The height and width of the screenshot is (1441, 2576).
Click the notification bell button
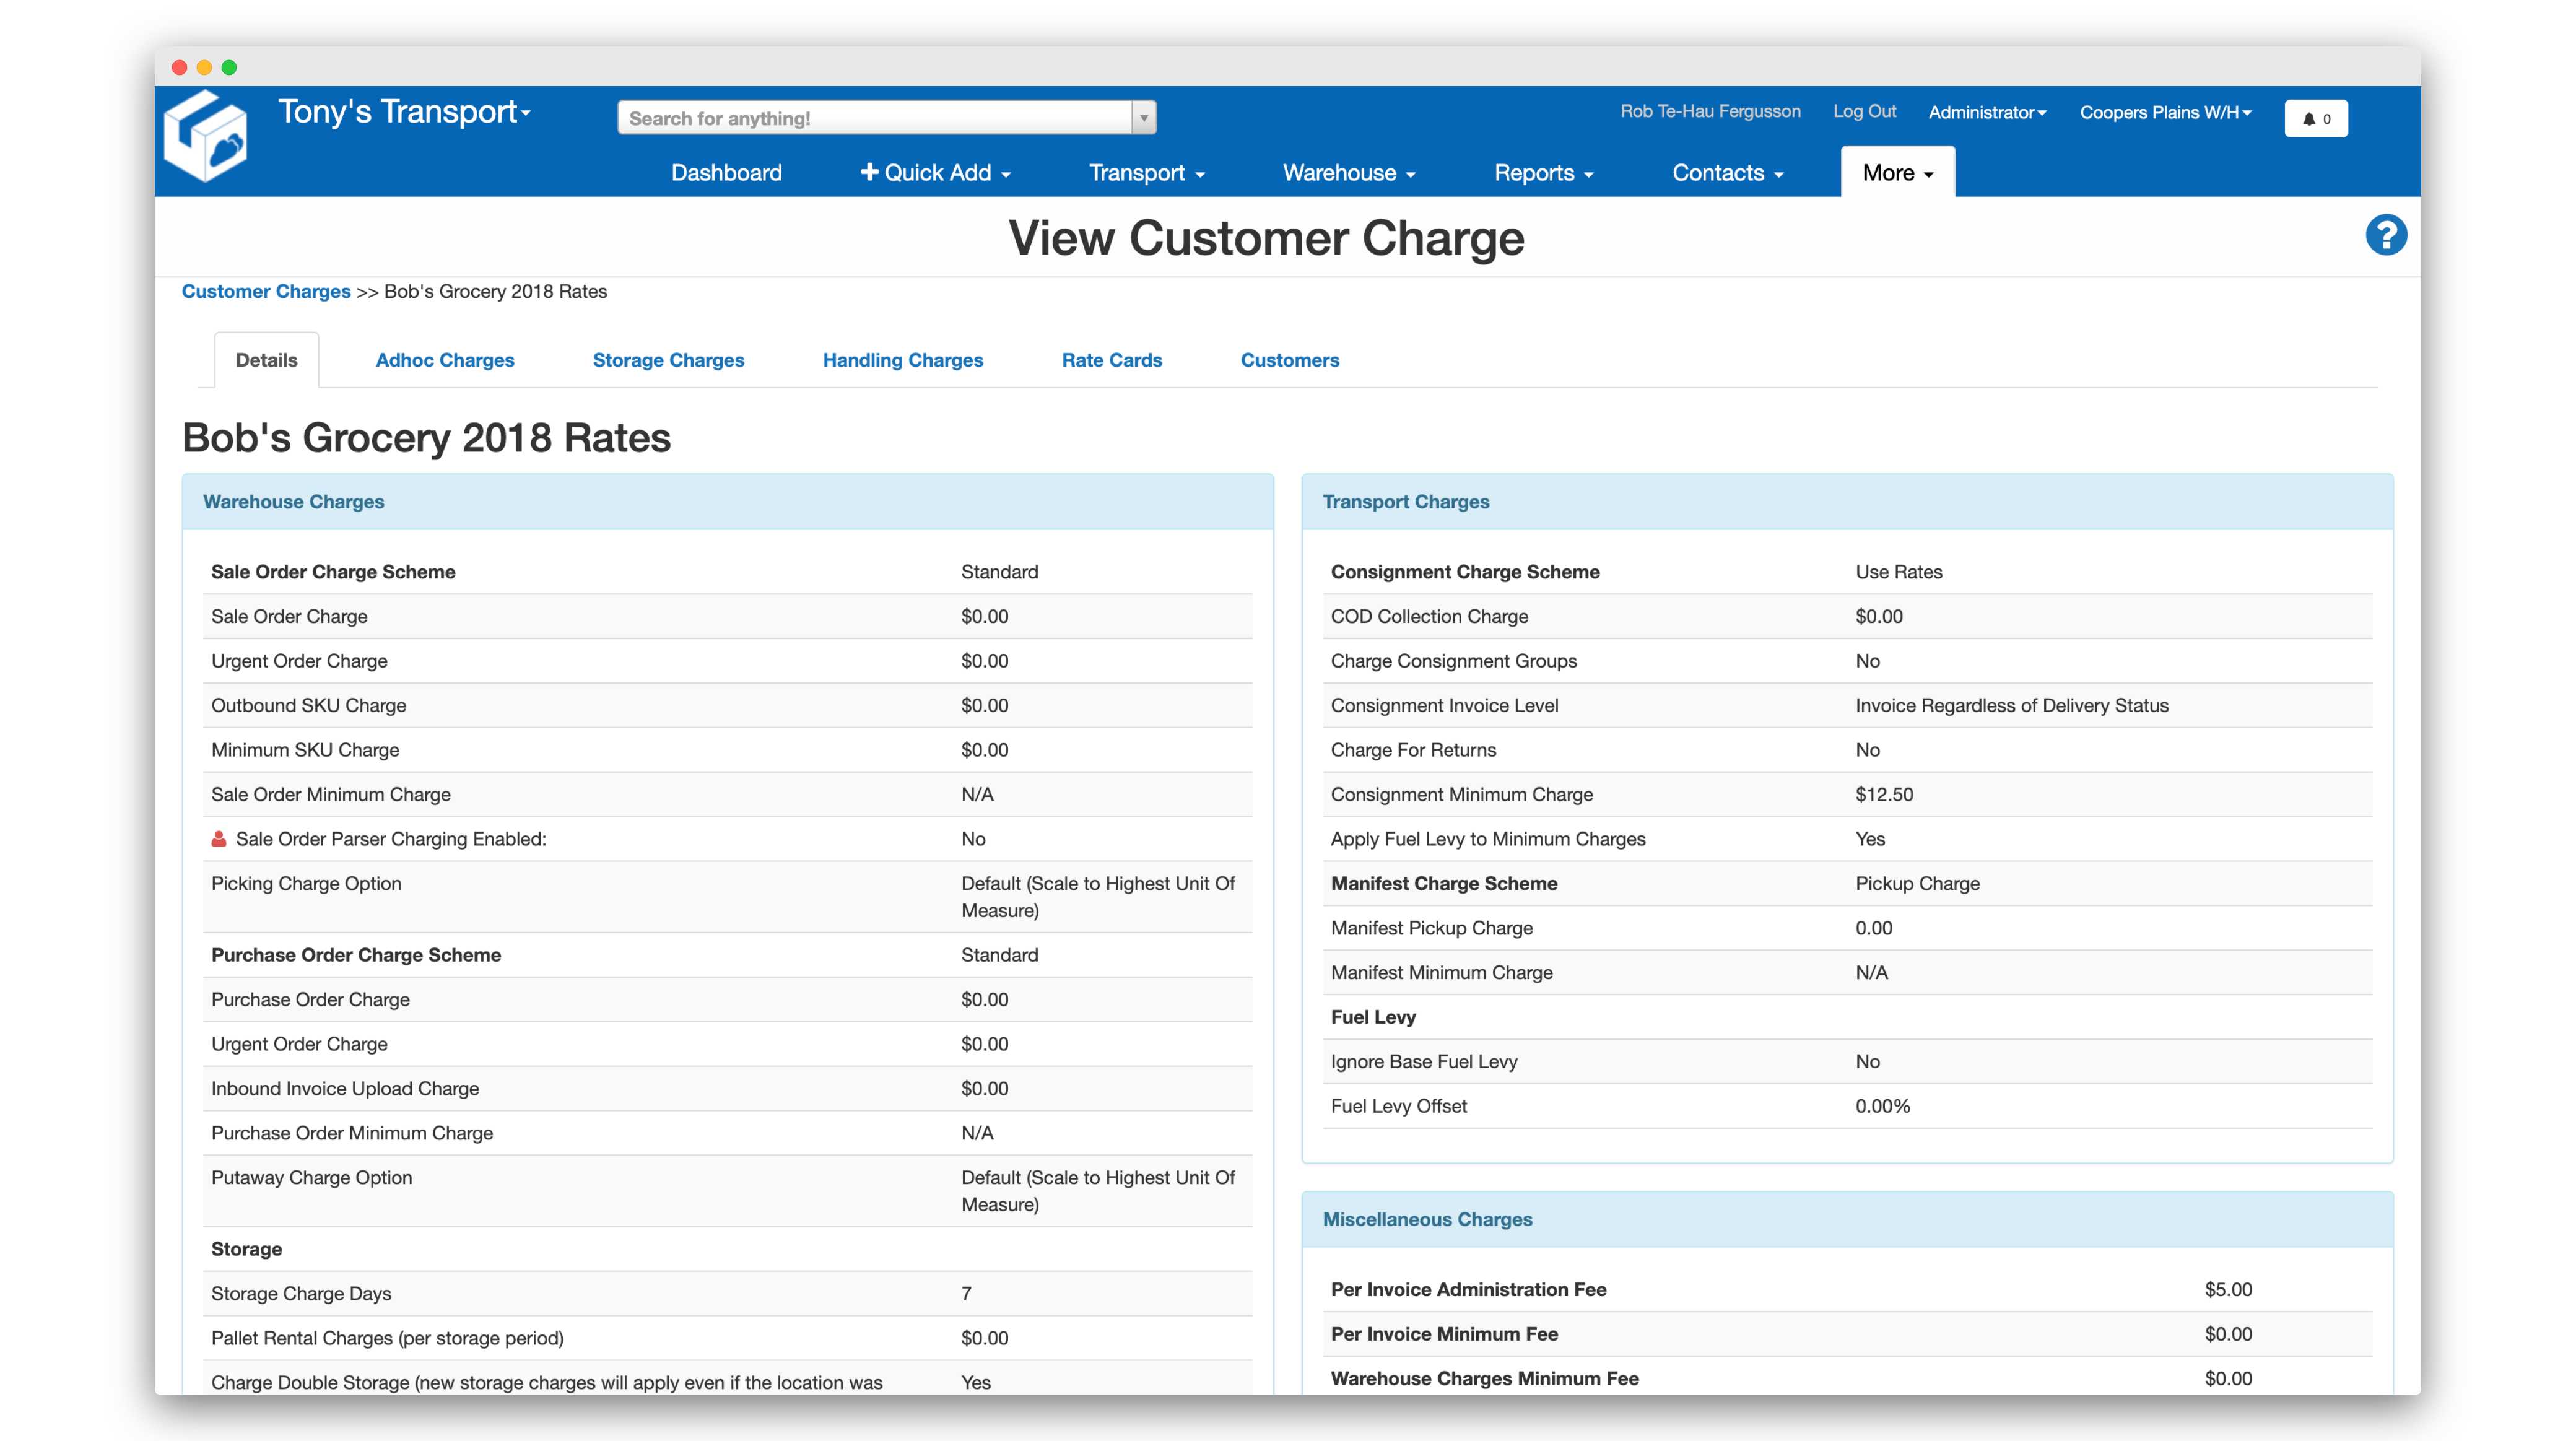point(2315,118)
